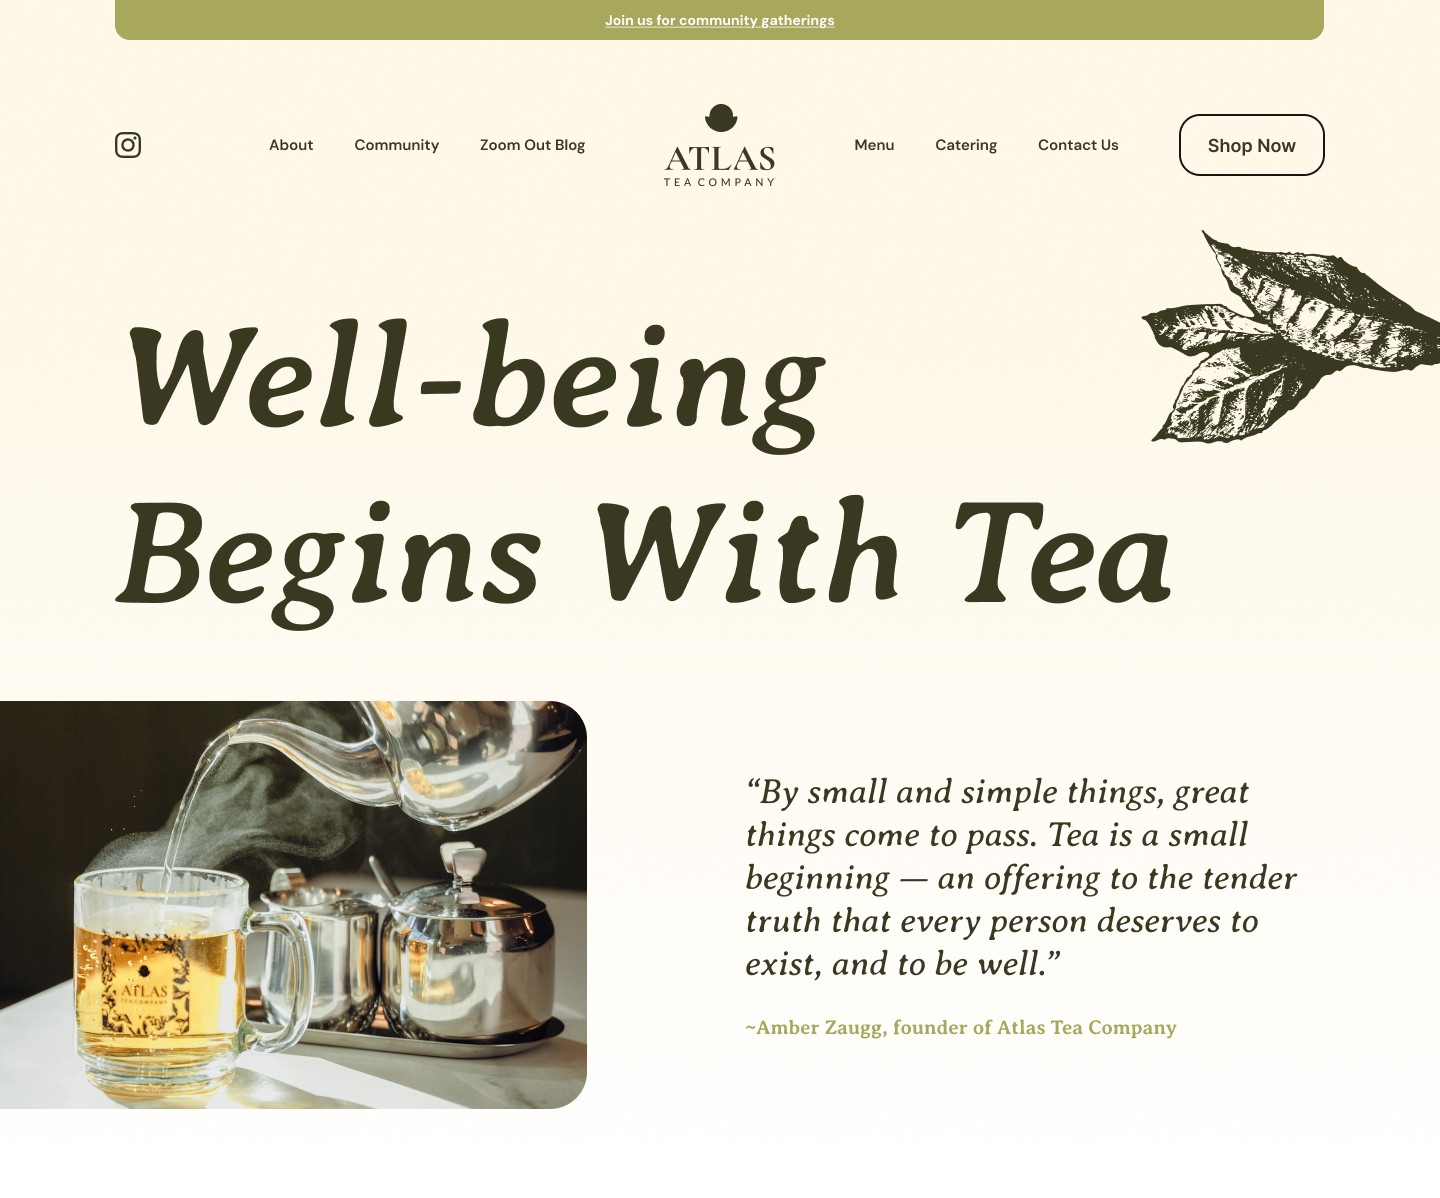The width and height of the screenshot is (1440, 1198).
Task: Go to the Community page
Action: 396,145
